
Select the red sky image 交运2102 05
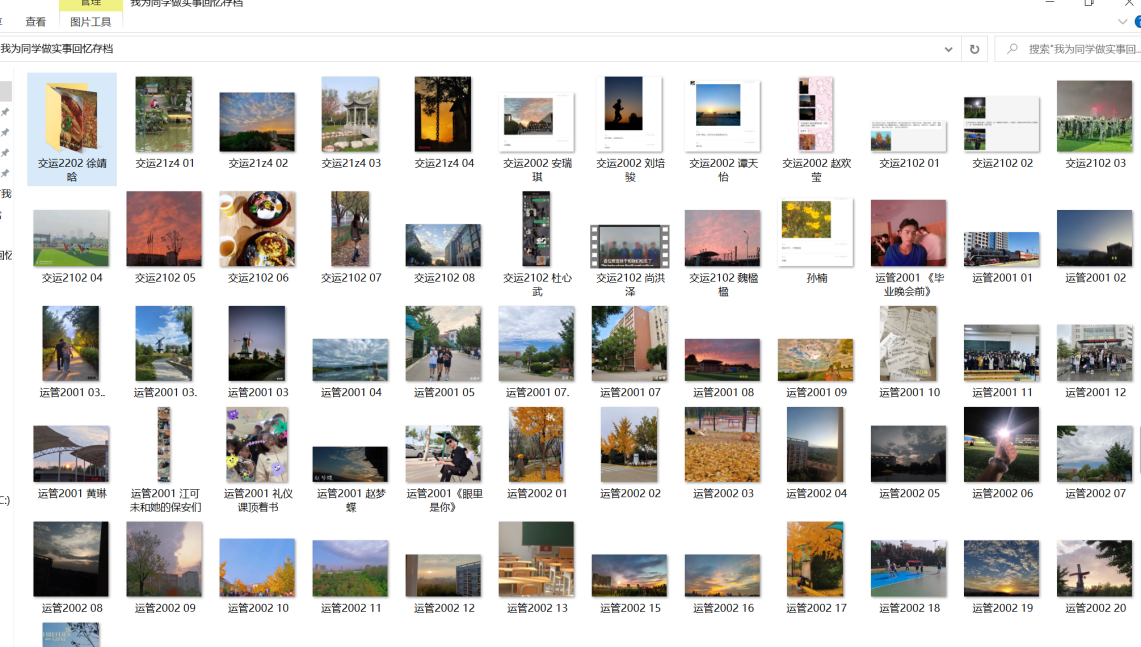pyautogui.click(x=164, y=229)
